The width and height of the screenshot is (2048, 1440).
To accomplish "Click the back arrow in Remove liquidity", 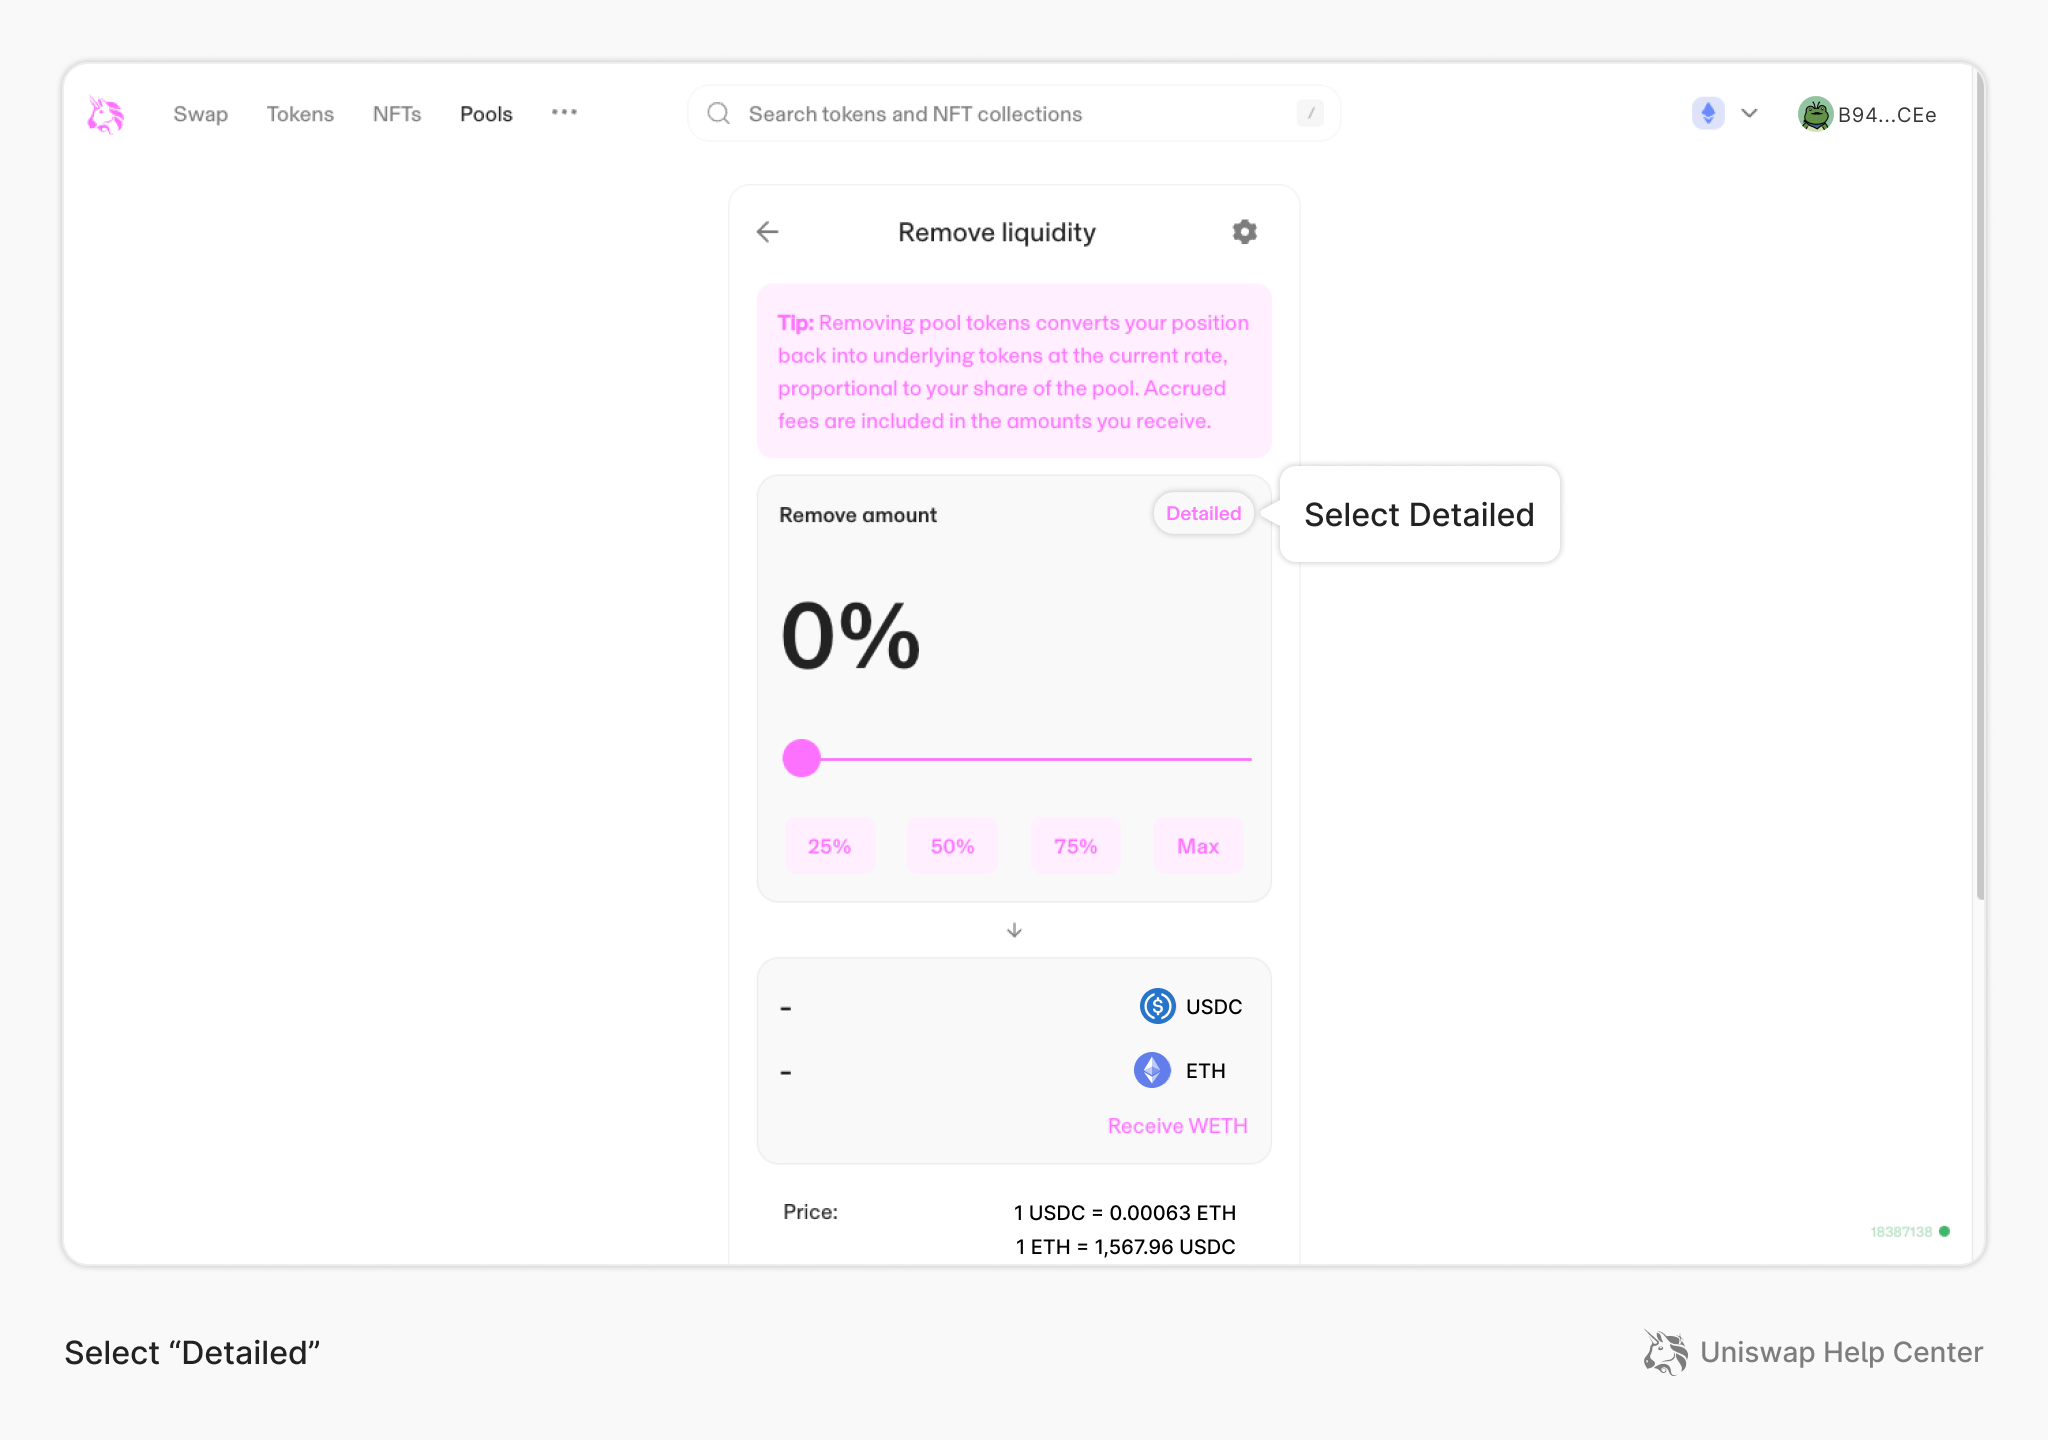I will pos(767,232).
